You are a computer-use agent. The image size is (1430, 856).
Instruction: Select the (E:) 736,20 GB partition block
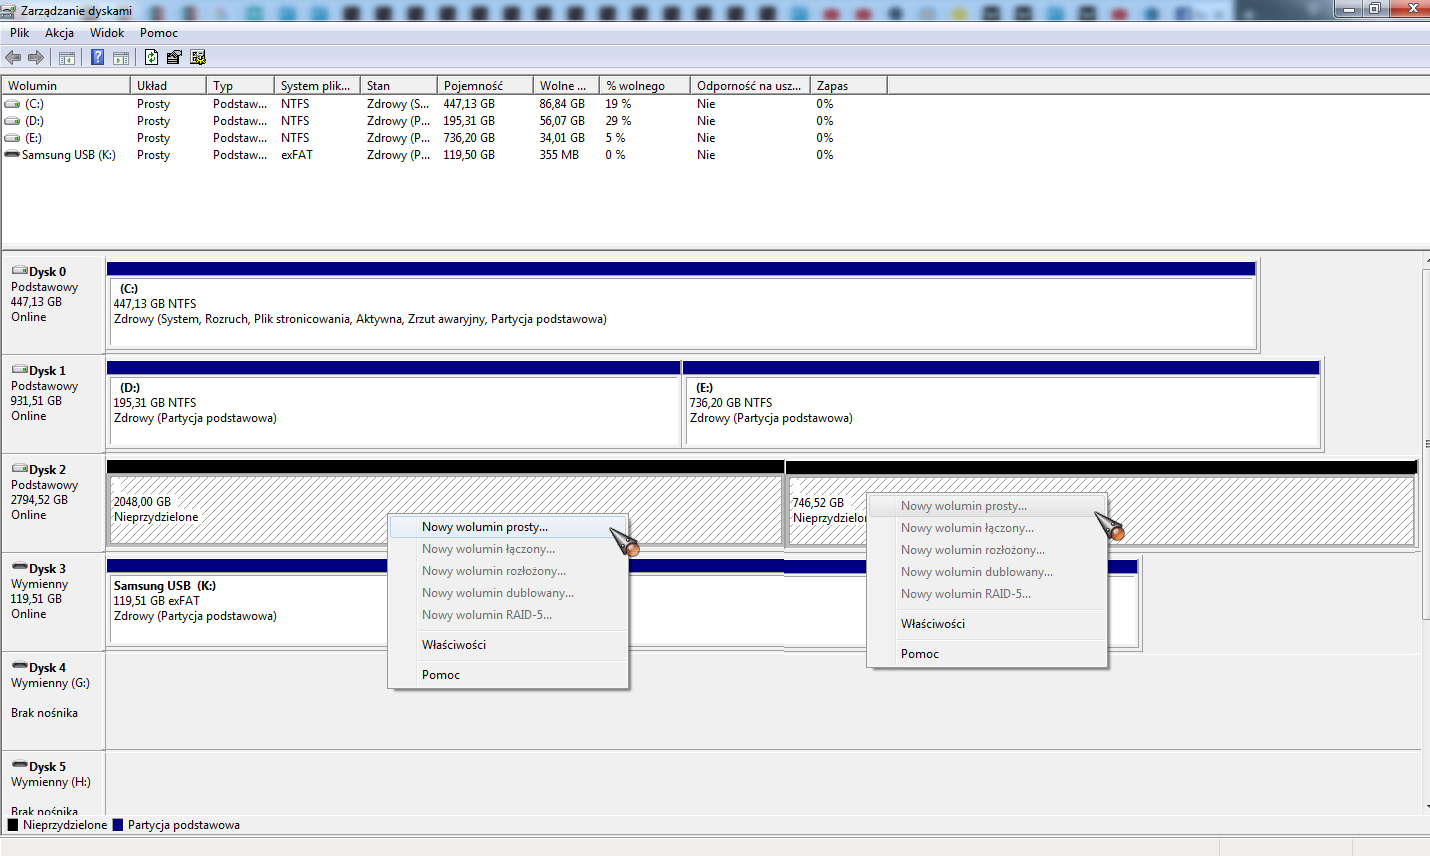point(1000,405)
